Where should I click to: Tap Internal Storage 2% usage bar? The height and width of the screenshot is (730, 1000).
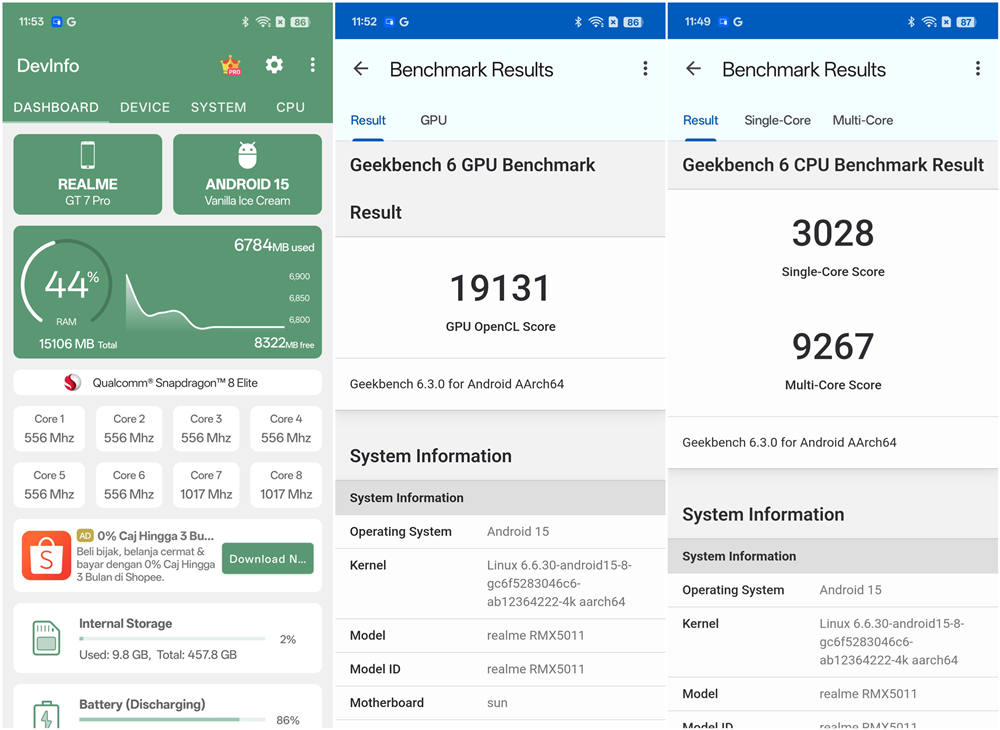pyautogui.click(x=172, y=638)
